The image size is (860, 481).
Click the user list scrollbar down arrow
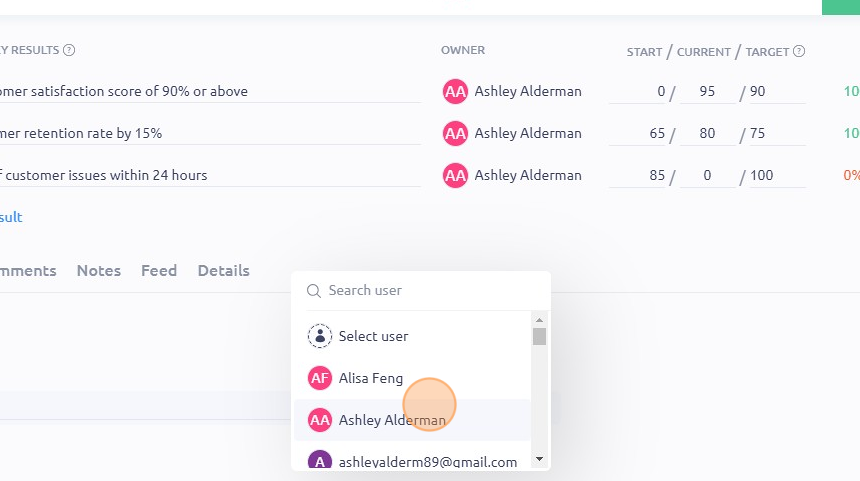pos(539,459)
